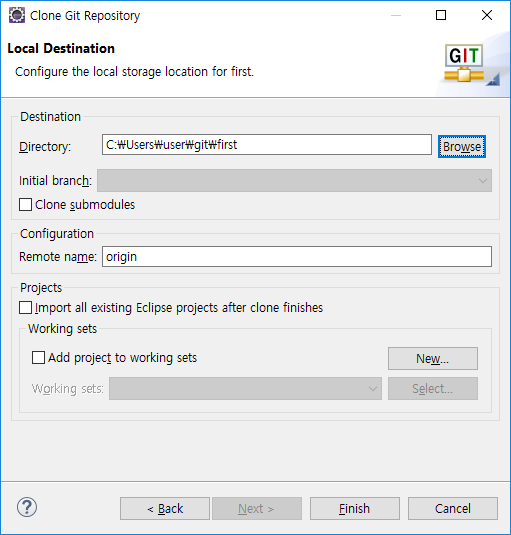511x535 pixels.
Task: Cancel the Clone Git Repository wizard
Action: point(453,508)
